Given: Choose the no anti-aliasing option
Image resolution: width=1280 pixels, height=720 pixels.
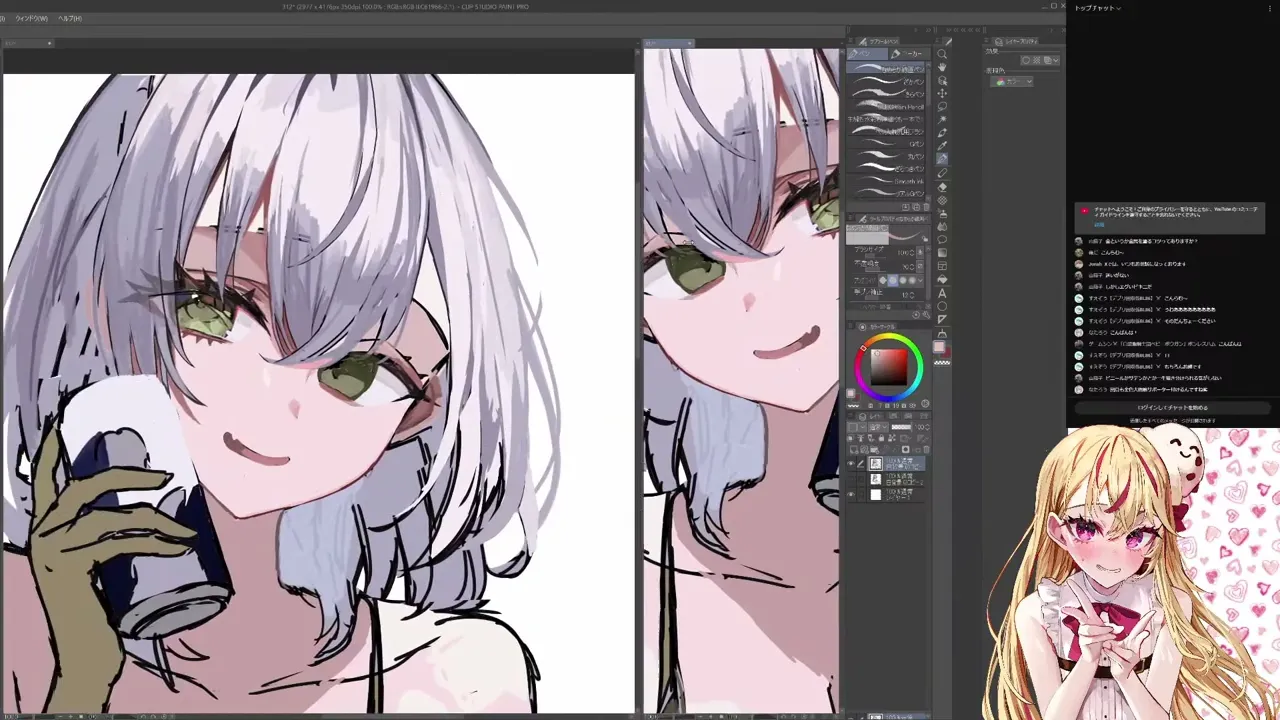Looking at the screenshot, I should (x=883, y=280).
